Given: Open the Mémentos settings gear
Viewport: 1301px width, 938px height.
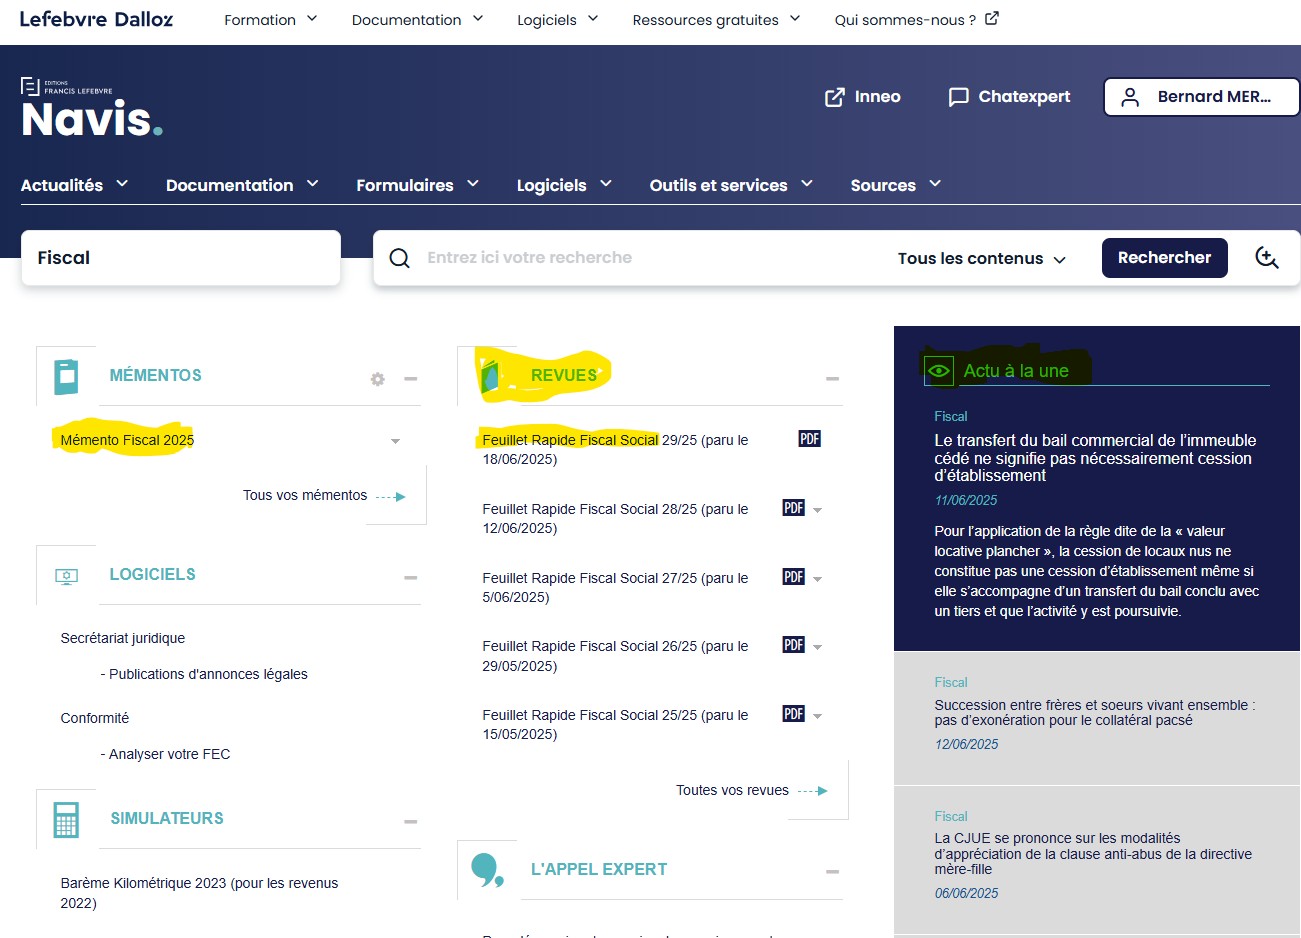Looking at the screenshot, I should click(x=377, y=379).
